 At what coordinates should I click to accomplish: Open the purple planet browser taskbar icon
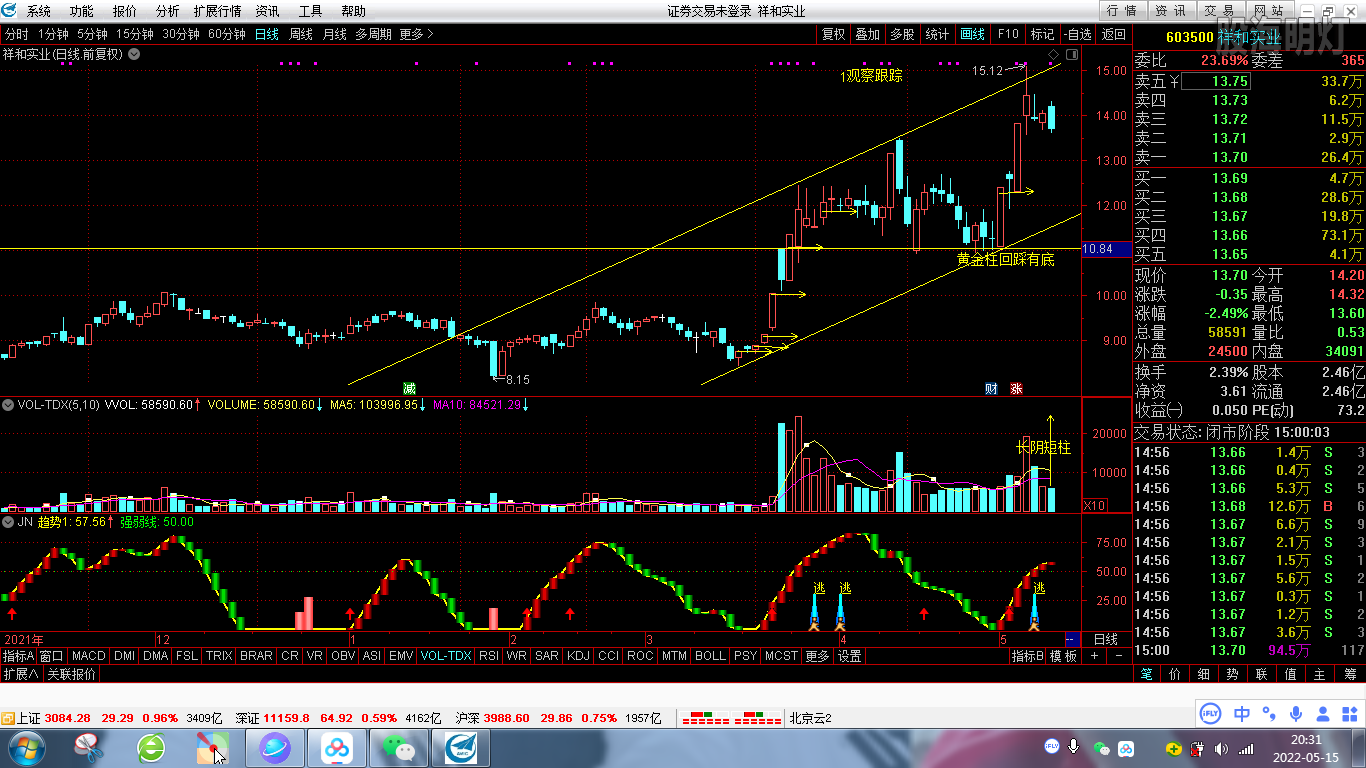(274, 748)
